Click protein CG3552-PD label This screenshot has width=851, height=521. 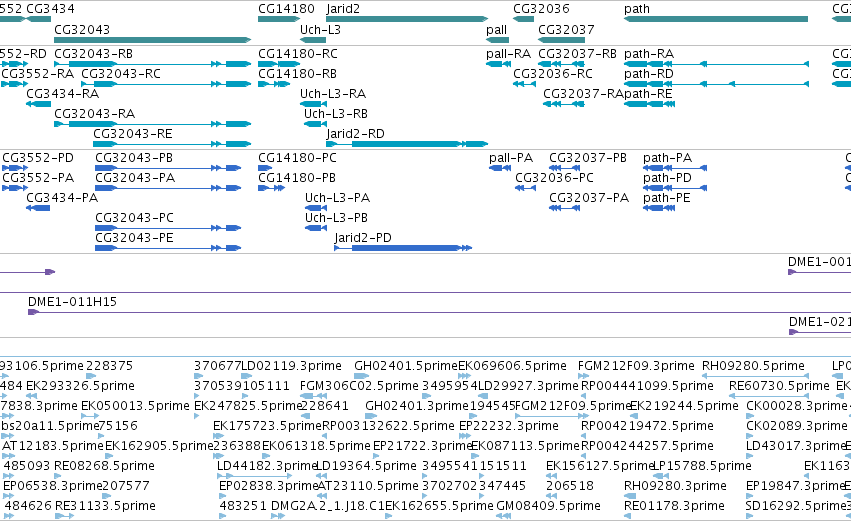(38, 158)
